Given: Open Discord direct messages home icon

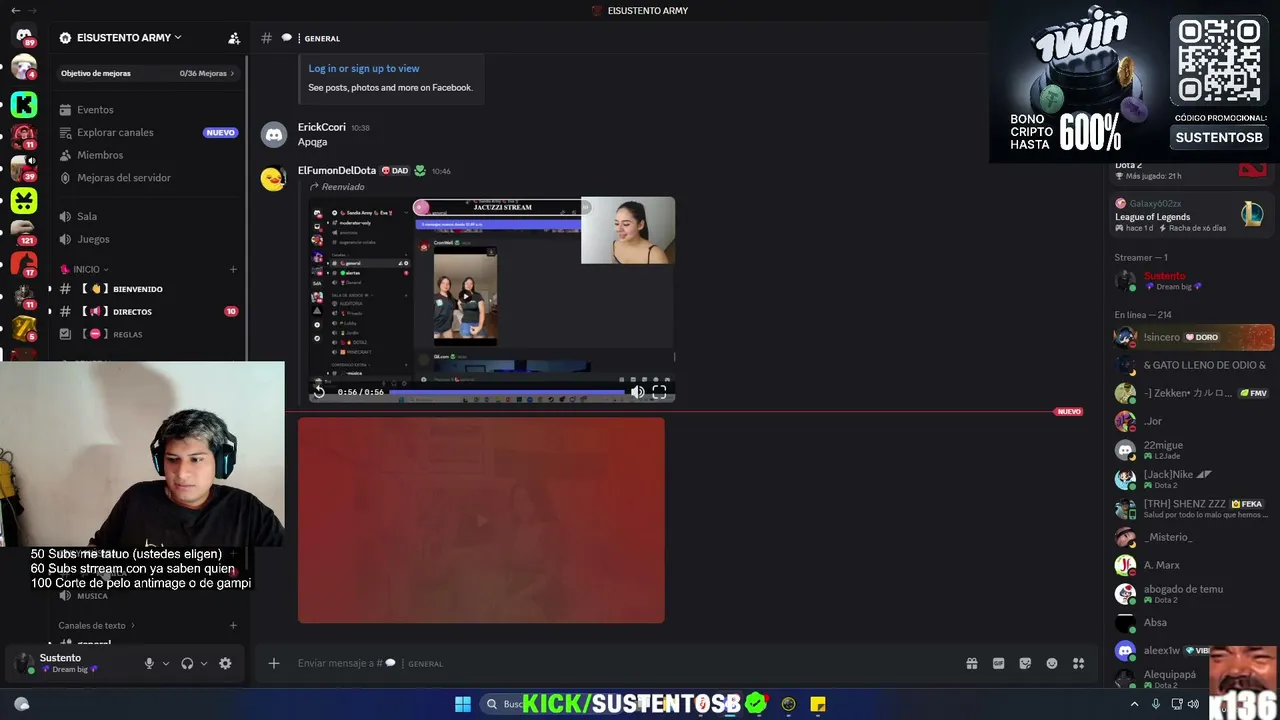Looking at the screenshot, I should click(x=24, y=36).
